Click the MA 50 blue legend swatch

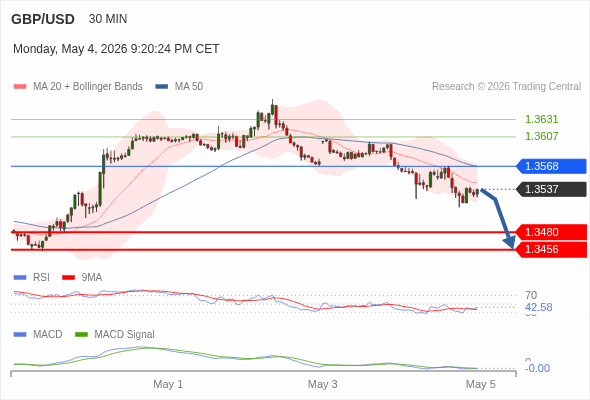(162, 87)
